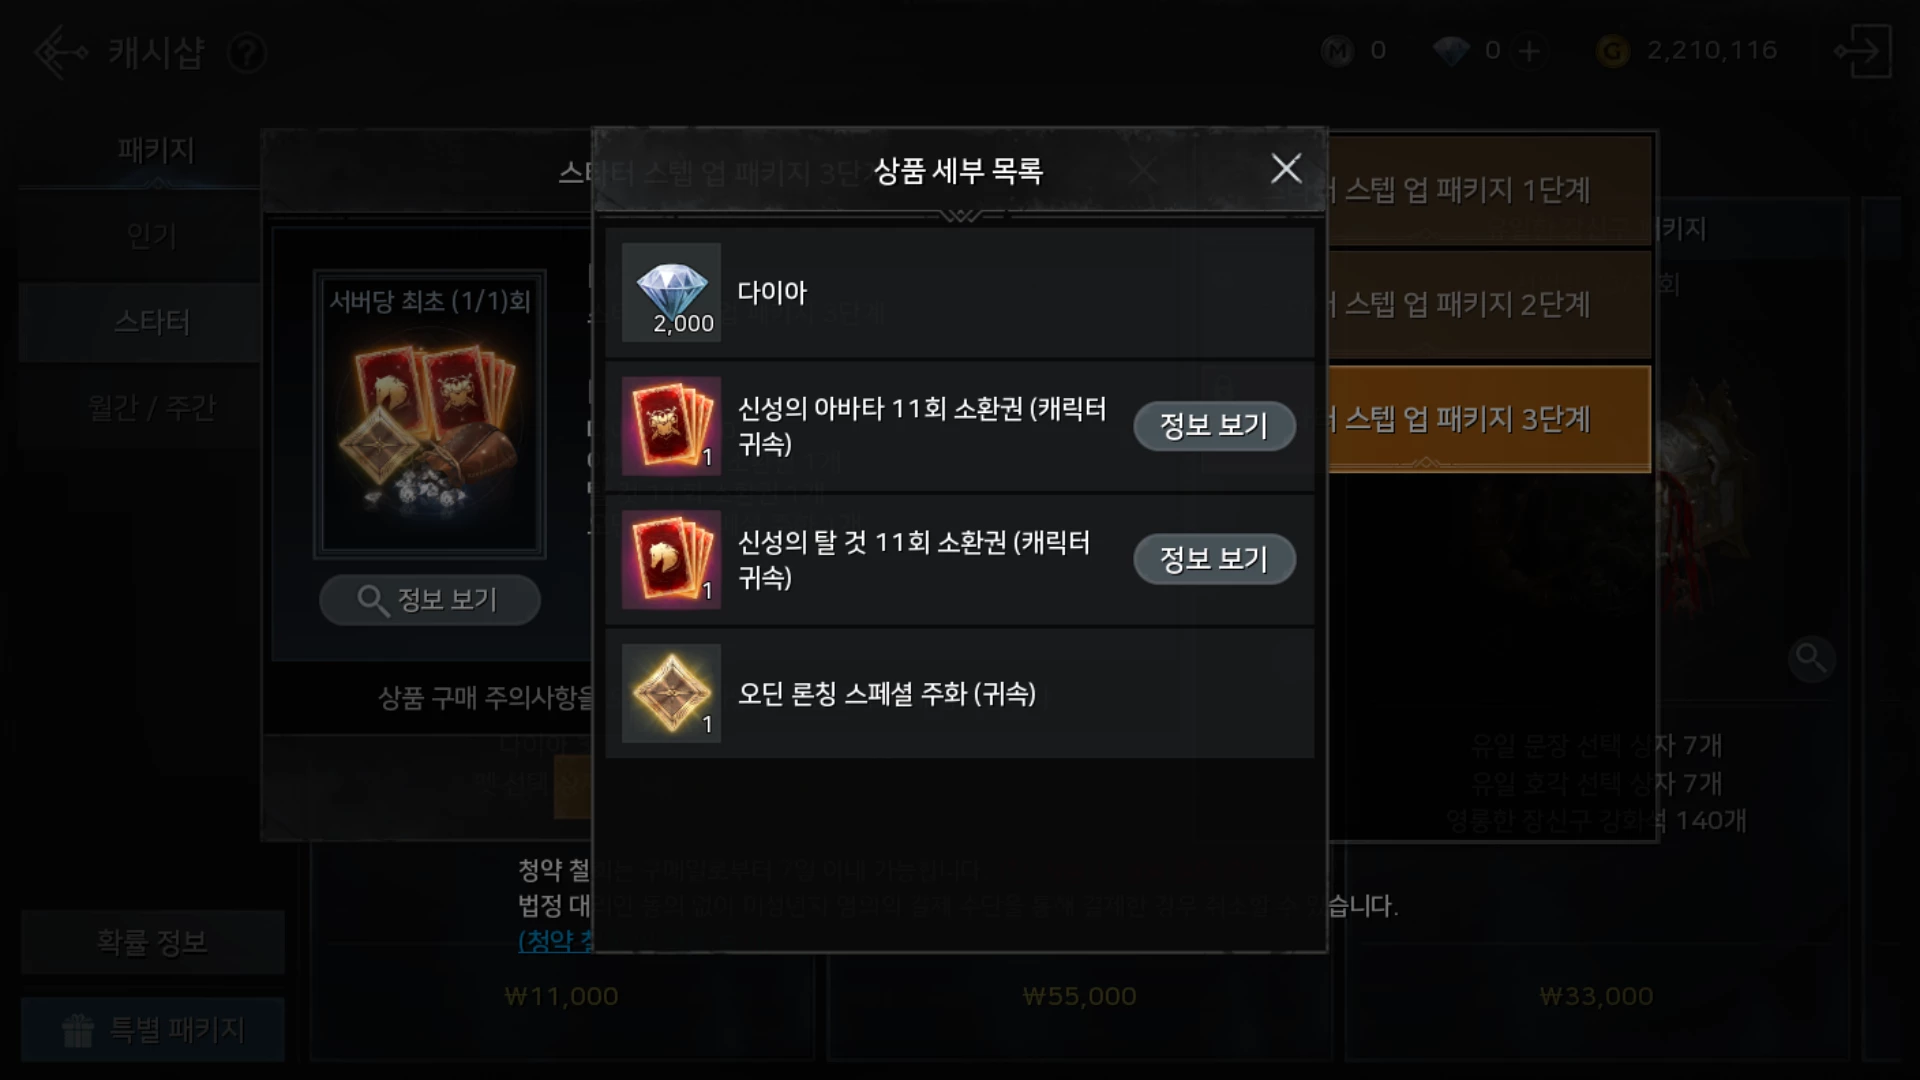
Task: Open the 확률 정보 button
Action: [x=152, y=942]
